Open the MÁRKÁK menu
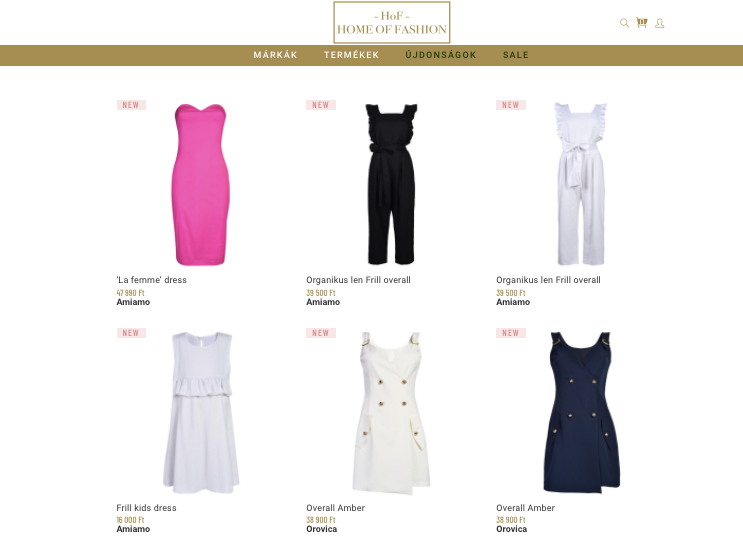 click(x=275, y=55)
